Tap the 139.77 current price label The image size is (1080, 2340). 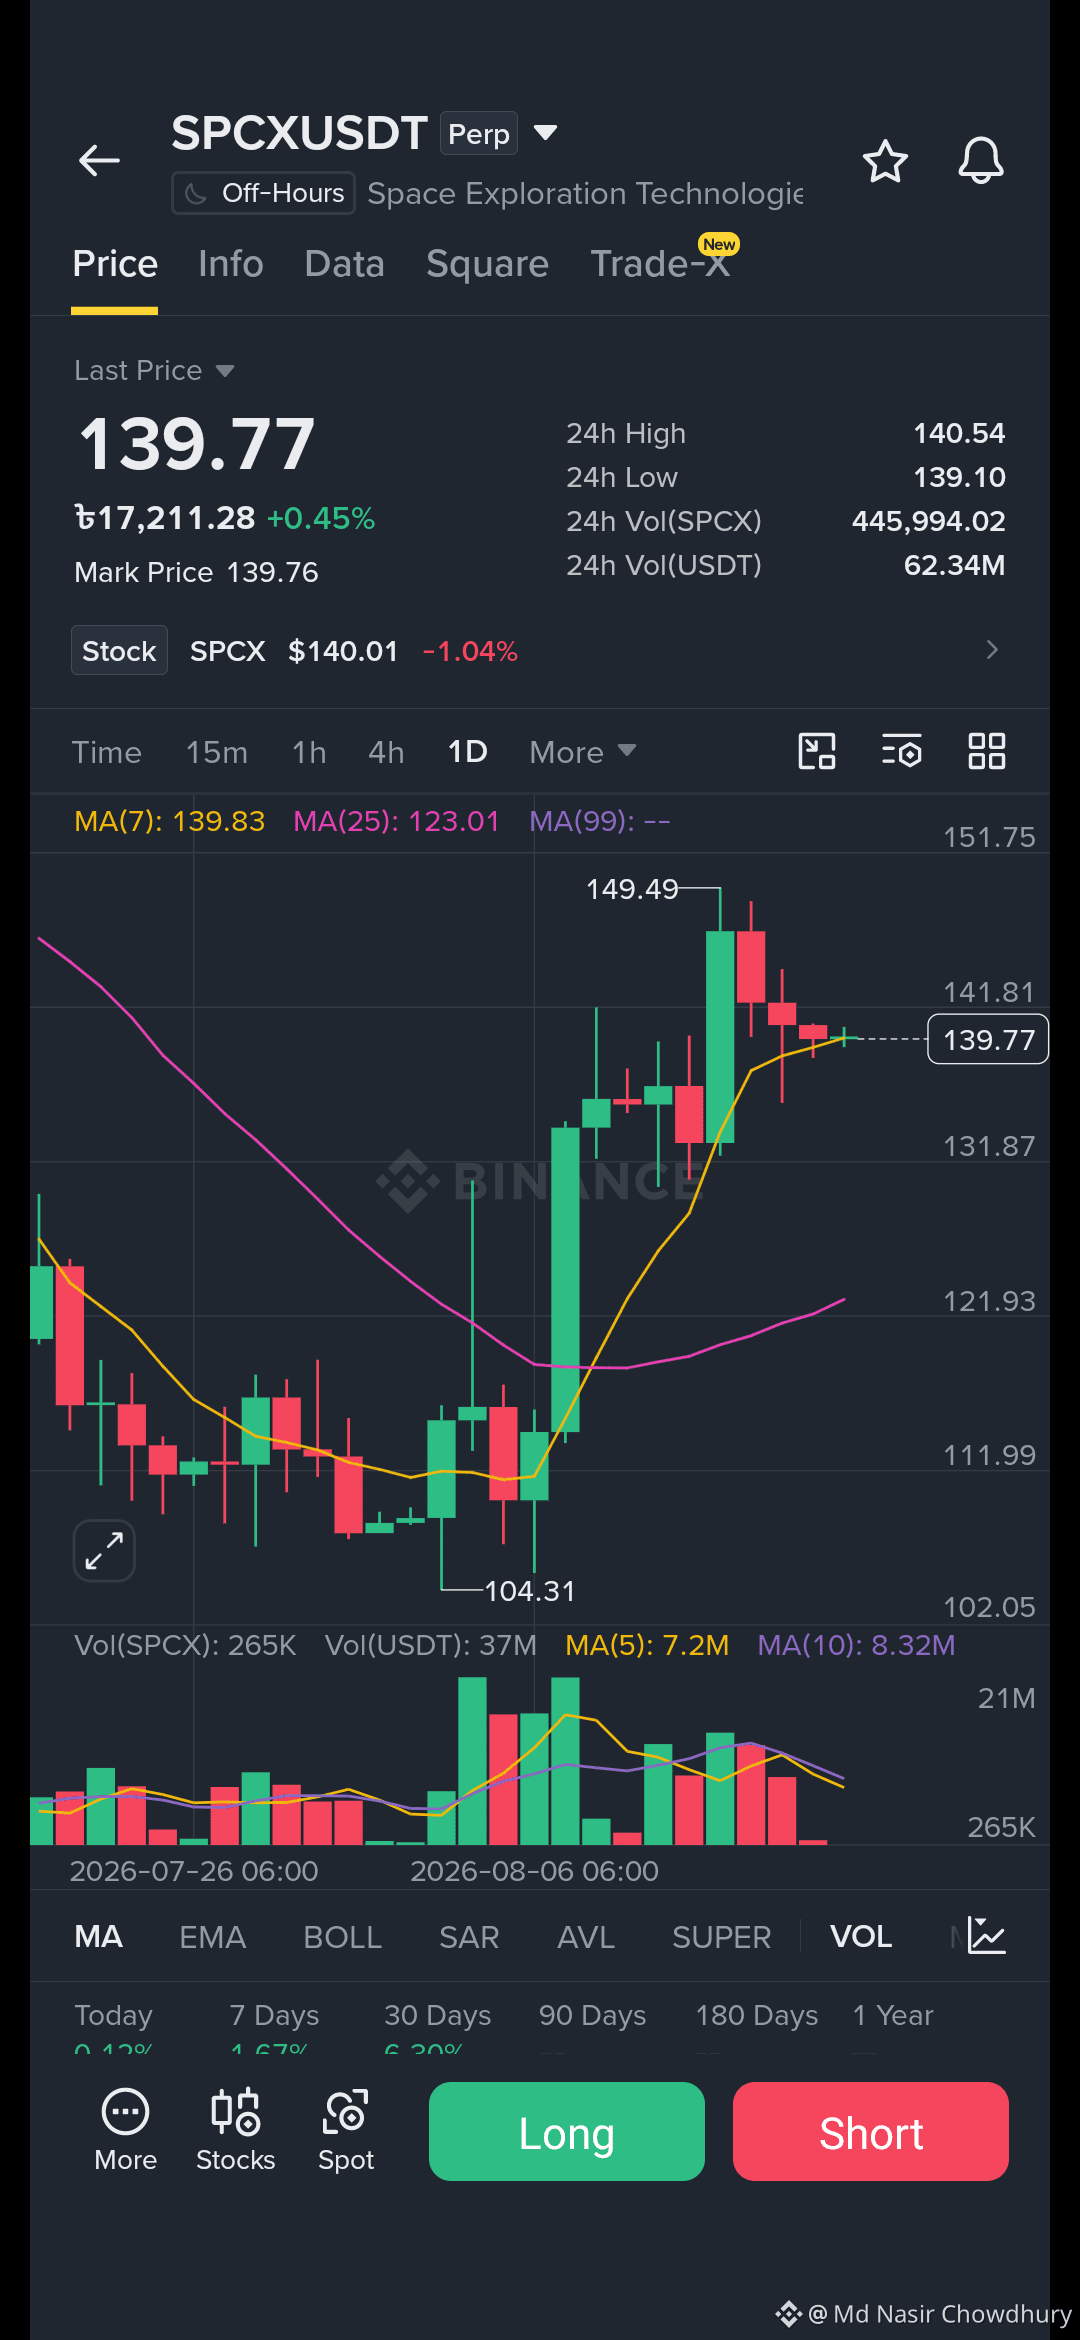[x=988, y=1040]
